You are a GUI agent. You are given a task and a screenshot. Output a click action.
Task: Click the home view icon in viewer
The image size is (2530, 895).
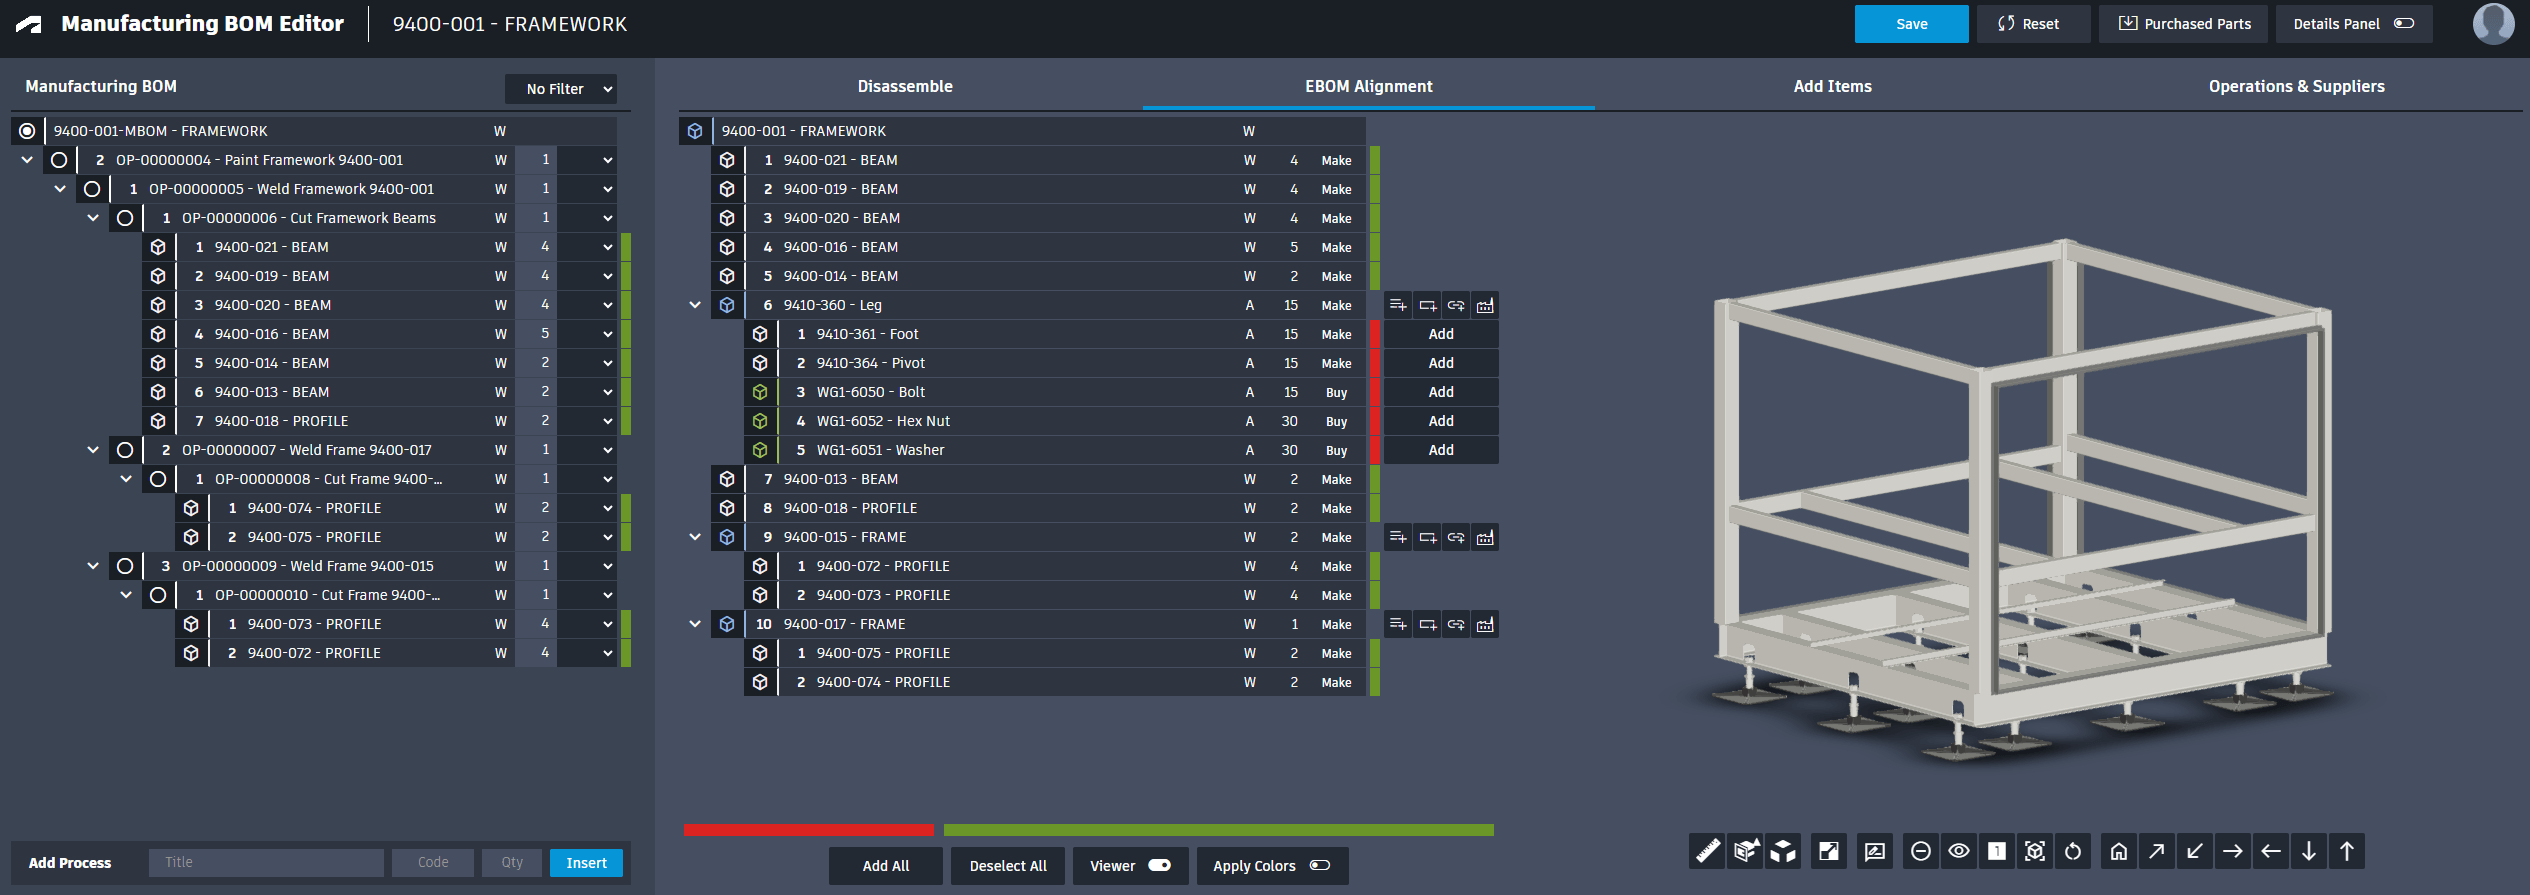click(x=2118, y=851)
